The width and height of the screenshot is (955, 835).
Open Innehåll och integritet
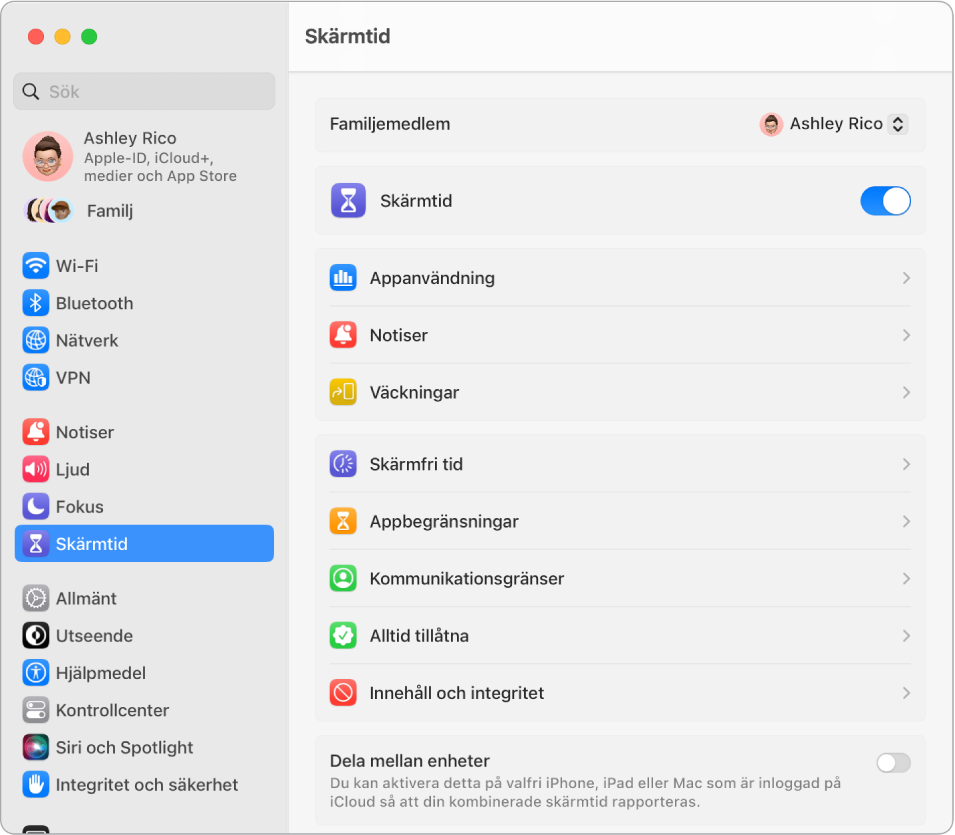[x=456, y=692]
